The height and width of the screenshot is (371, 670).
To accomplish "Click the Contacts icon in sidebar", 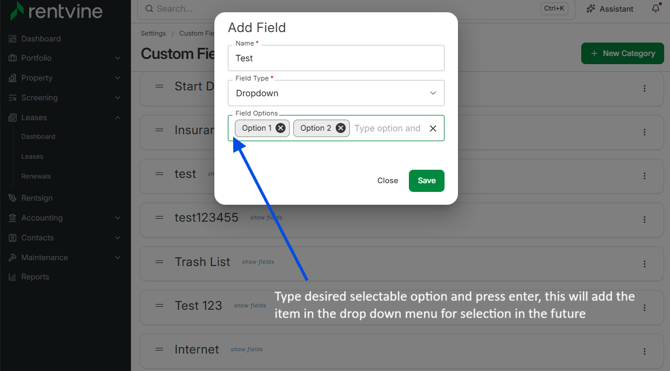I will click(x=12, y=238).
